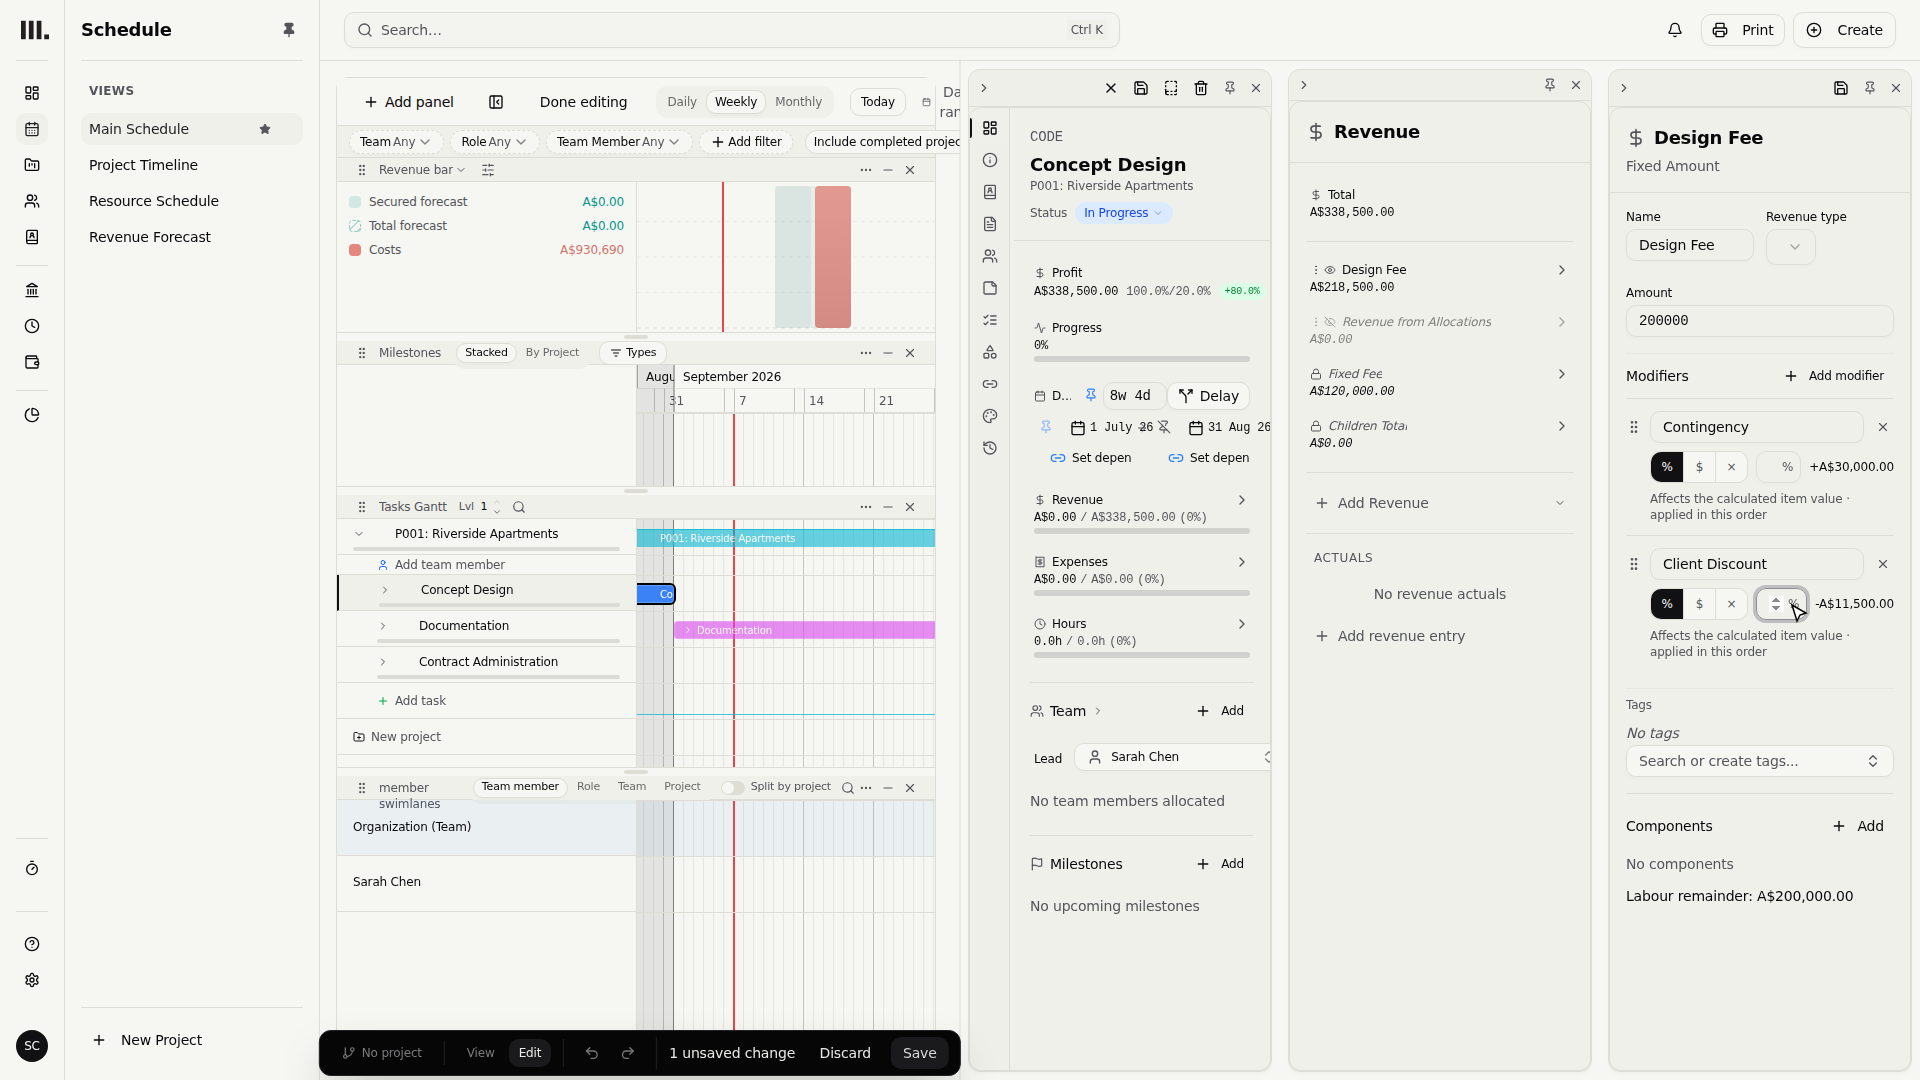Open the palette icon in Concept Design sidebar

990,416
